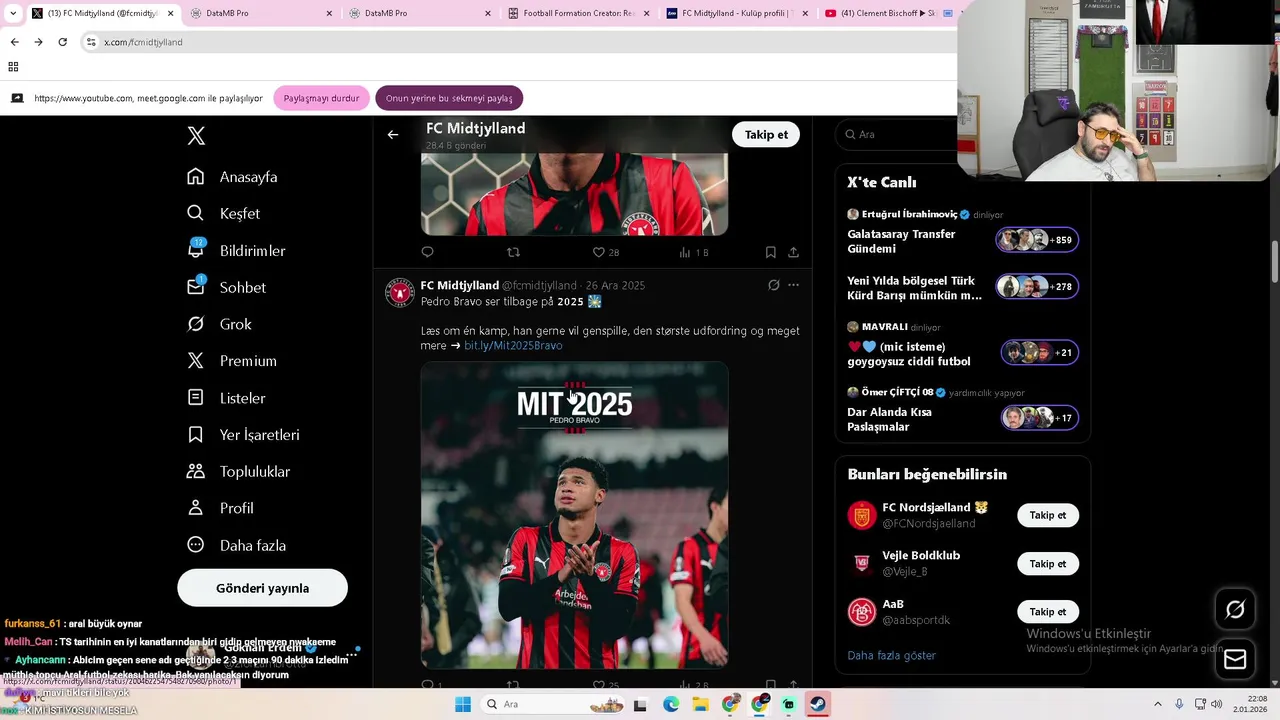Open Topluluklar communities
Viewport: 1280px width, 720px height.
[x=238, y=471]
